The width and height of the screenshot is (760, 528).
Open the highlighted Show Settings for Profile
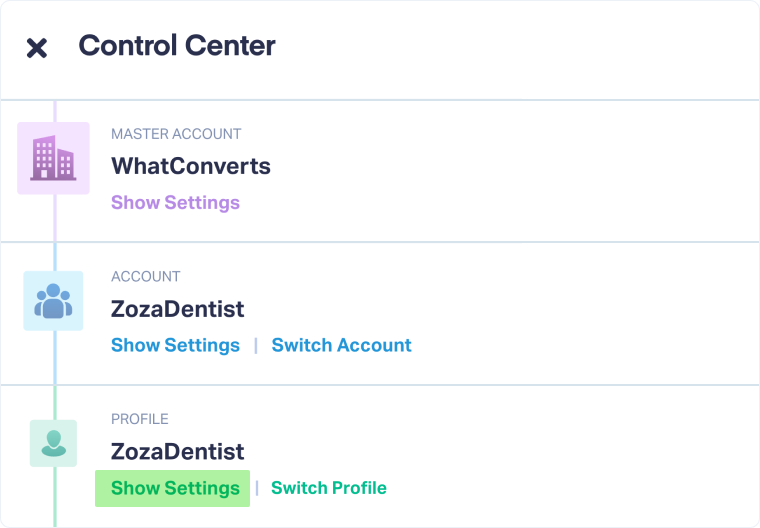click(175, 488)
